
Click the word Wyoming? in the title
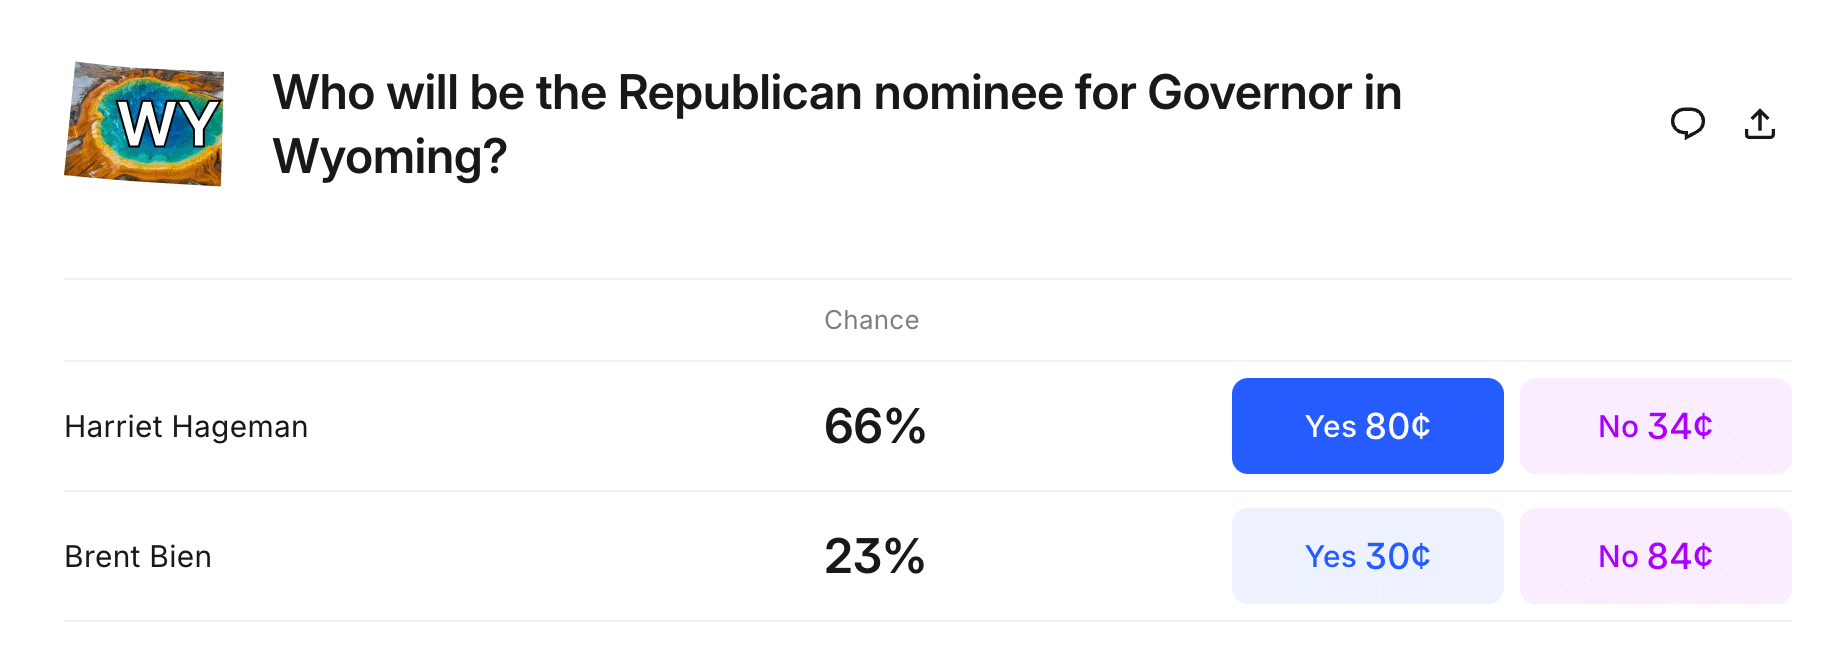click(x=390, y=157)
